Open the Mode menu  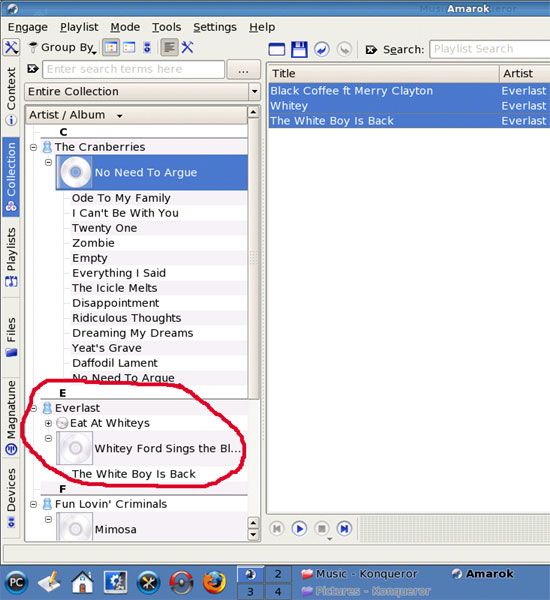tap(125, 27)
